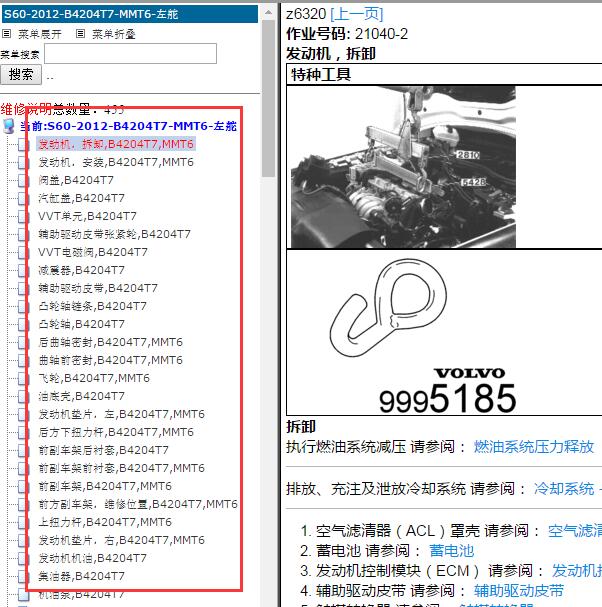602x607 pixels.
Task: Open 发动机,安装,B4204T7,MMT6 tree item
Action: (116, 162)
